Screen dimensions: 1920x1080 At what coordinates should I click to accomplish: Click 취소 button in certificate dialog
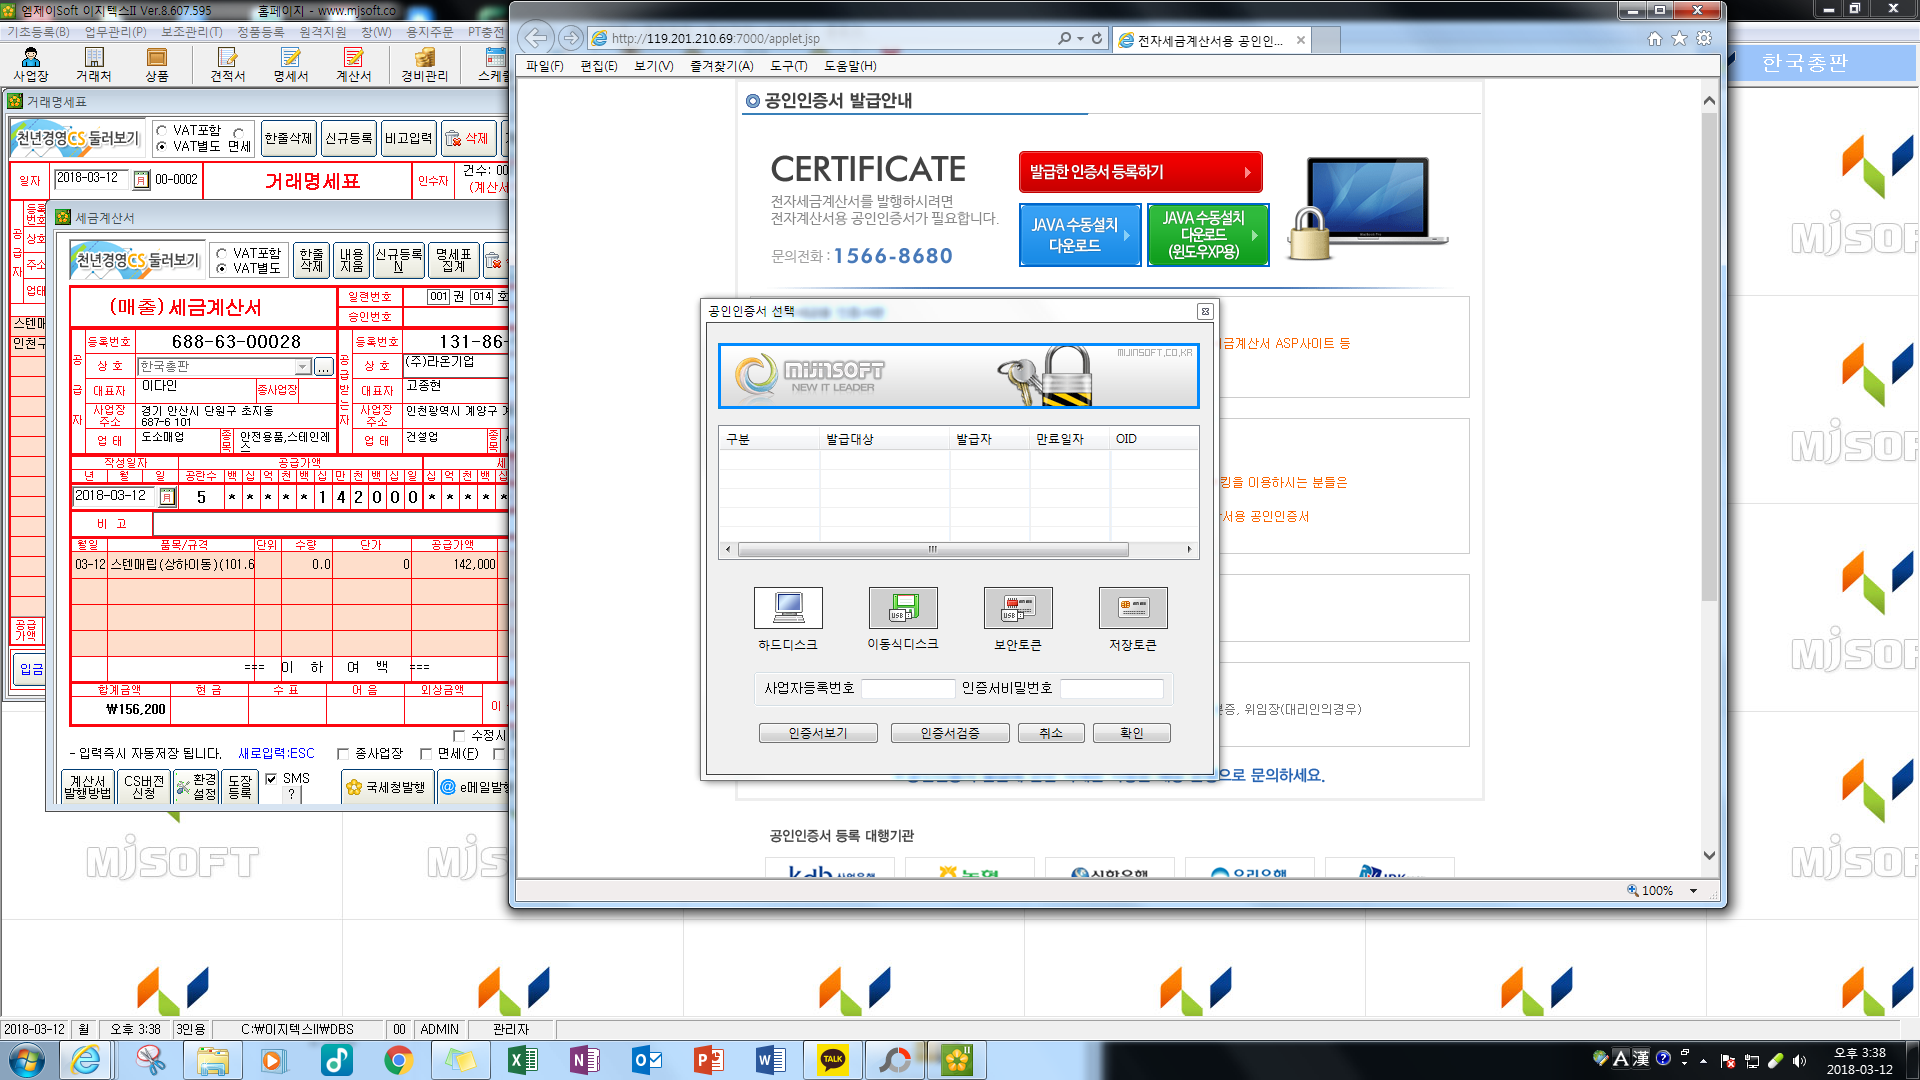[1051, 733]
